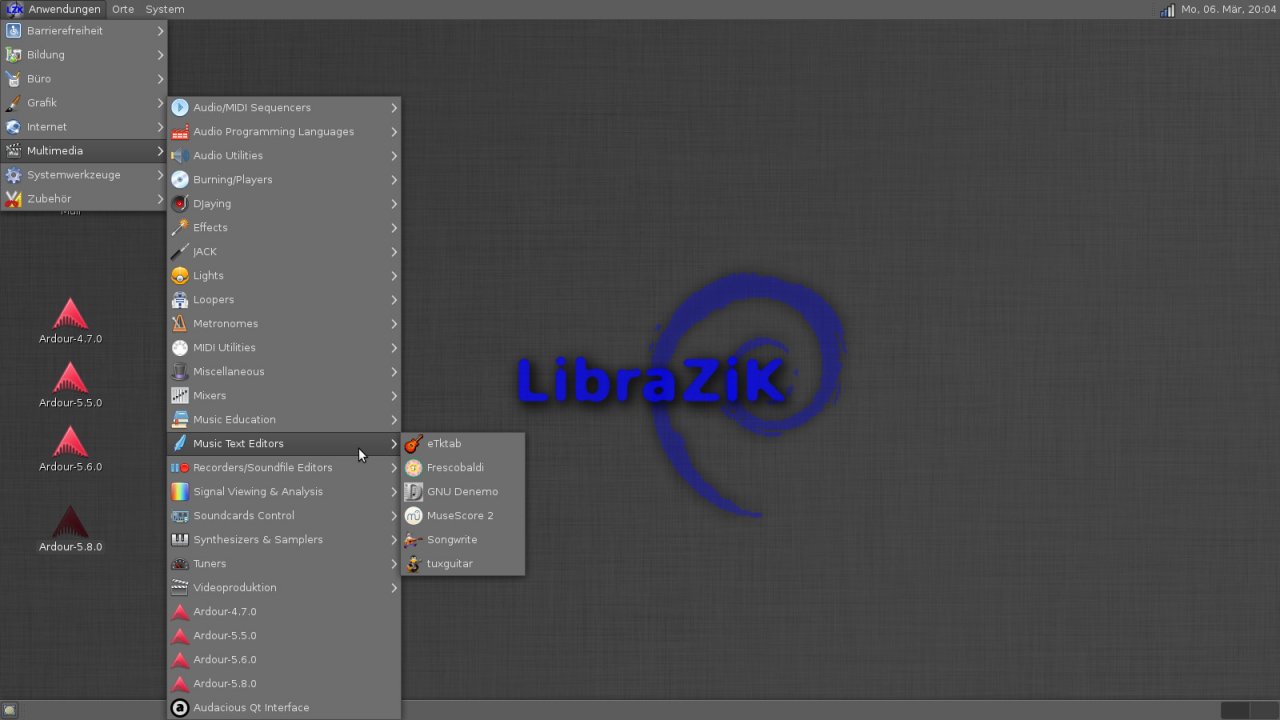The image size is (1280, 720).
Task: Click the workspace switcher in bottom panel
Action: coord(1248,710)
